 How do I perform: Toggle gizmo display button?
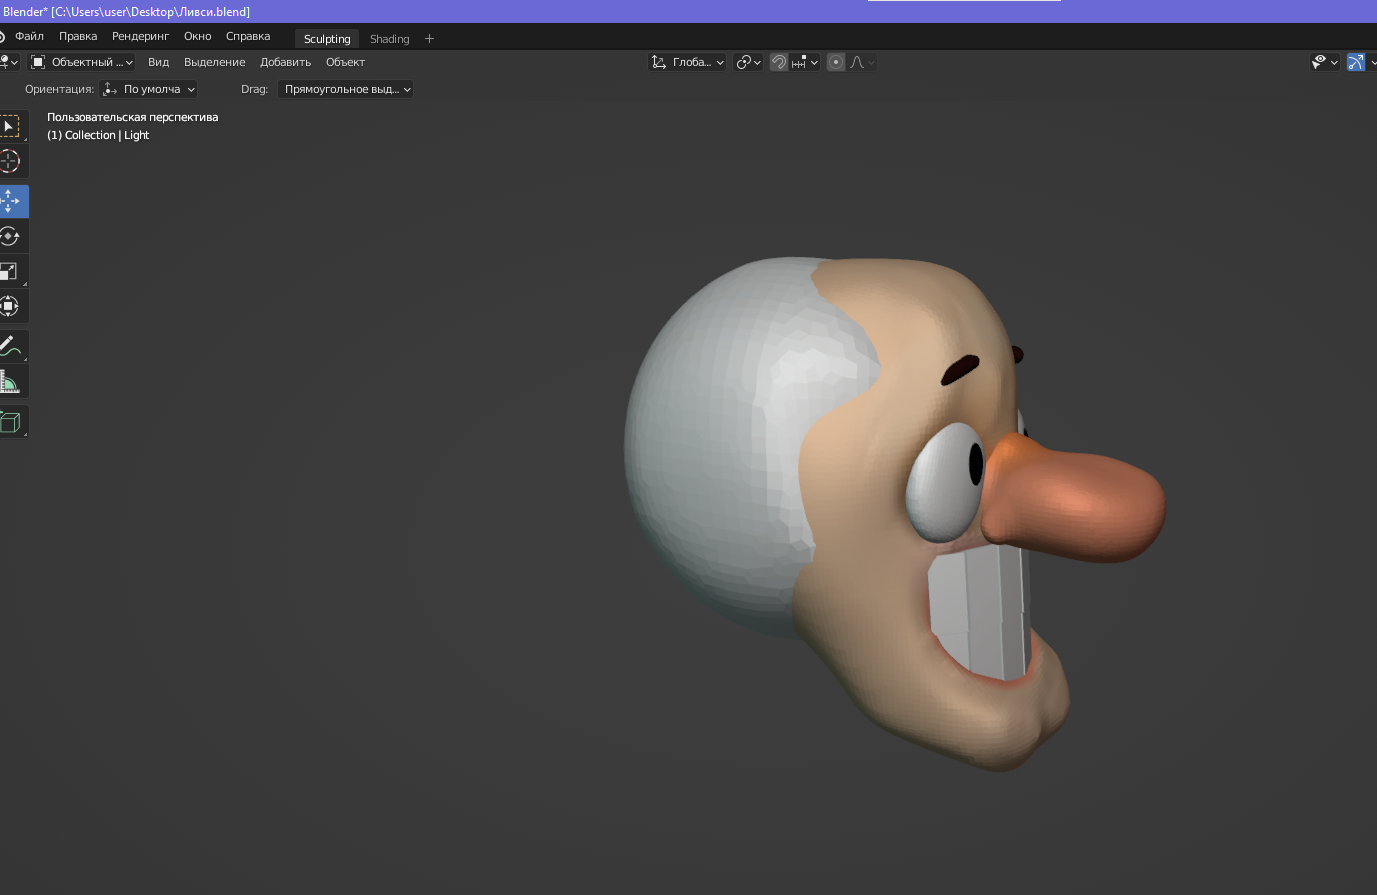[1355, 62]
